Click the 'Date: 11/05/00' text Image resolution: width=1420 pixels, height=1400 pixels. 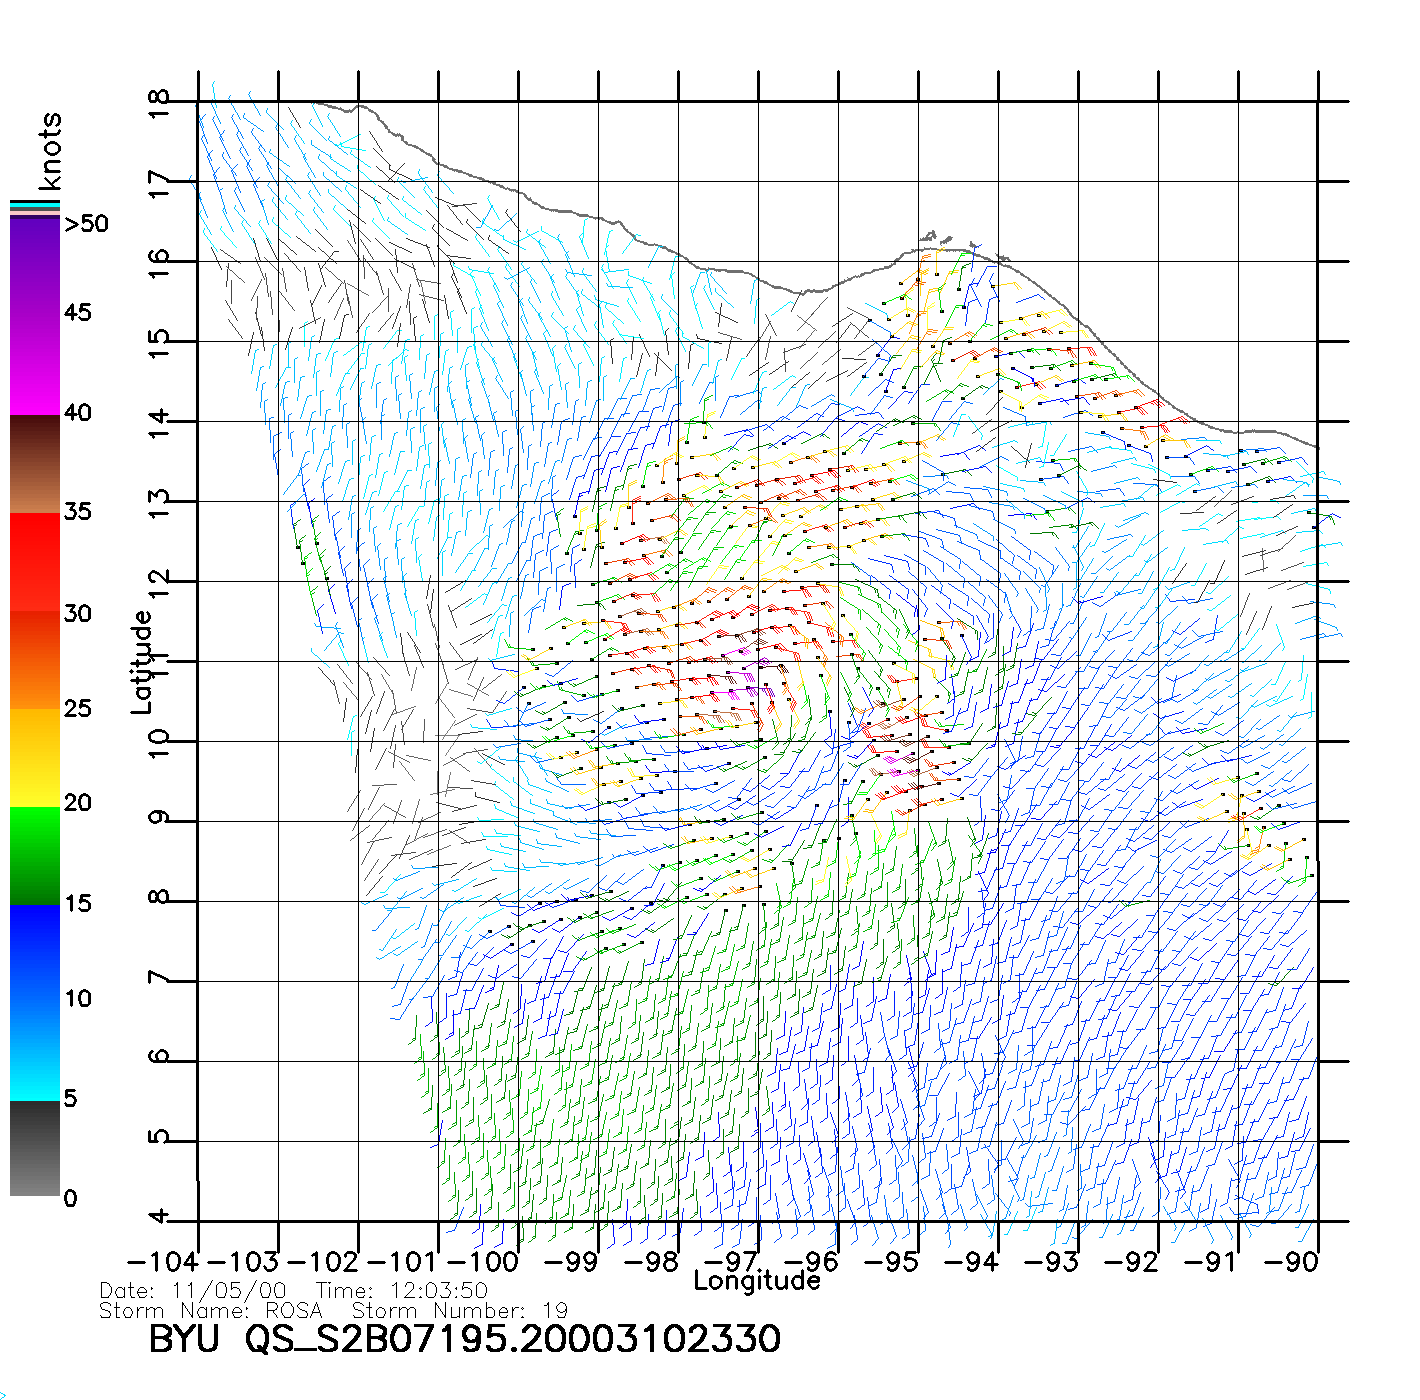point(193,1291)
